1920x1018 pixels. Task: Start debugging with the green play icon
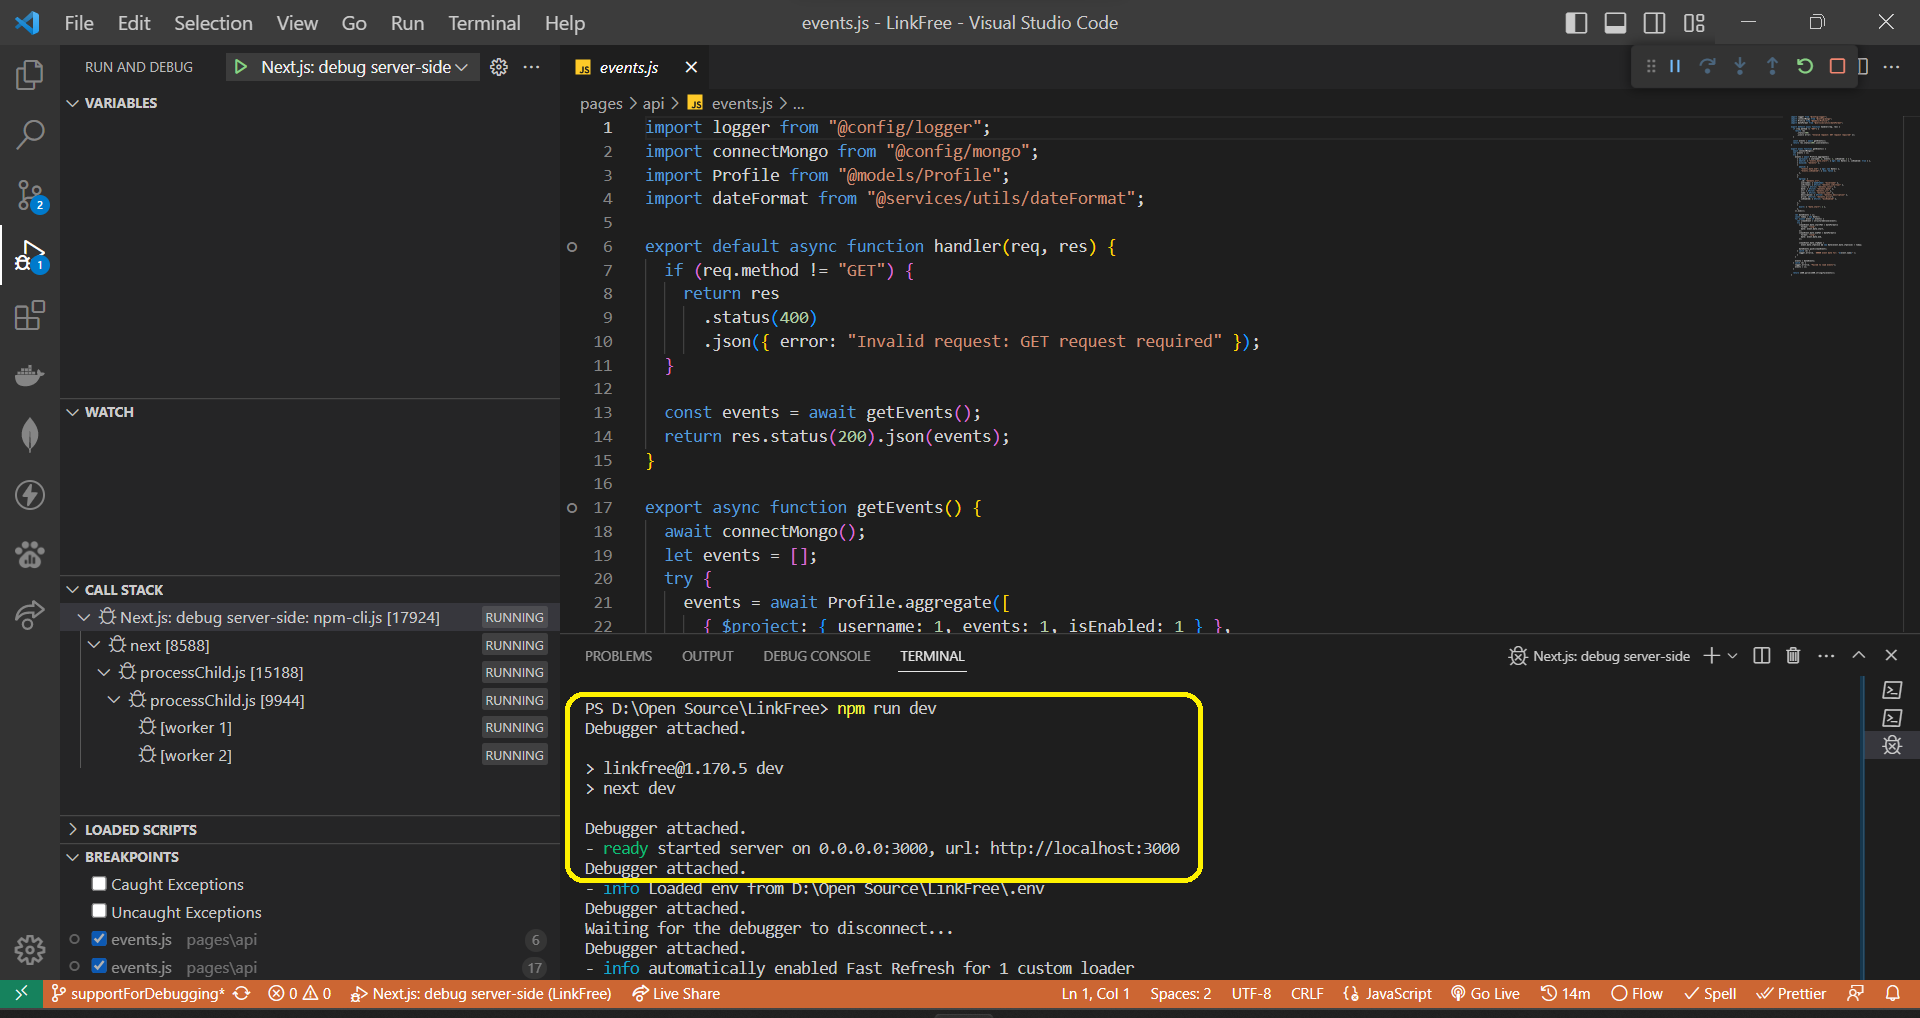[x=240, y=67]
